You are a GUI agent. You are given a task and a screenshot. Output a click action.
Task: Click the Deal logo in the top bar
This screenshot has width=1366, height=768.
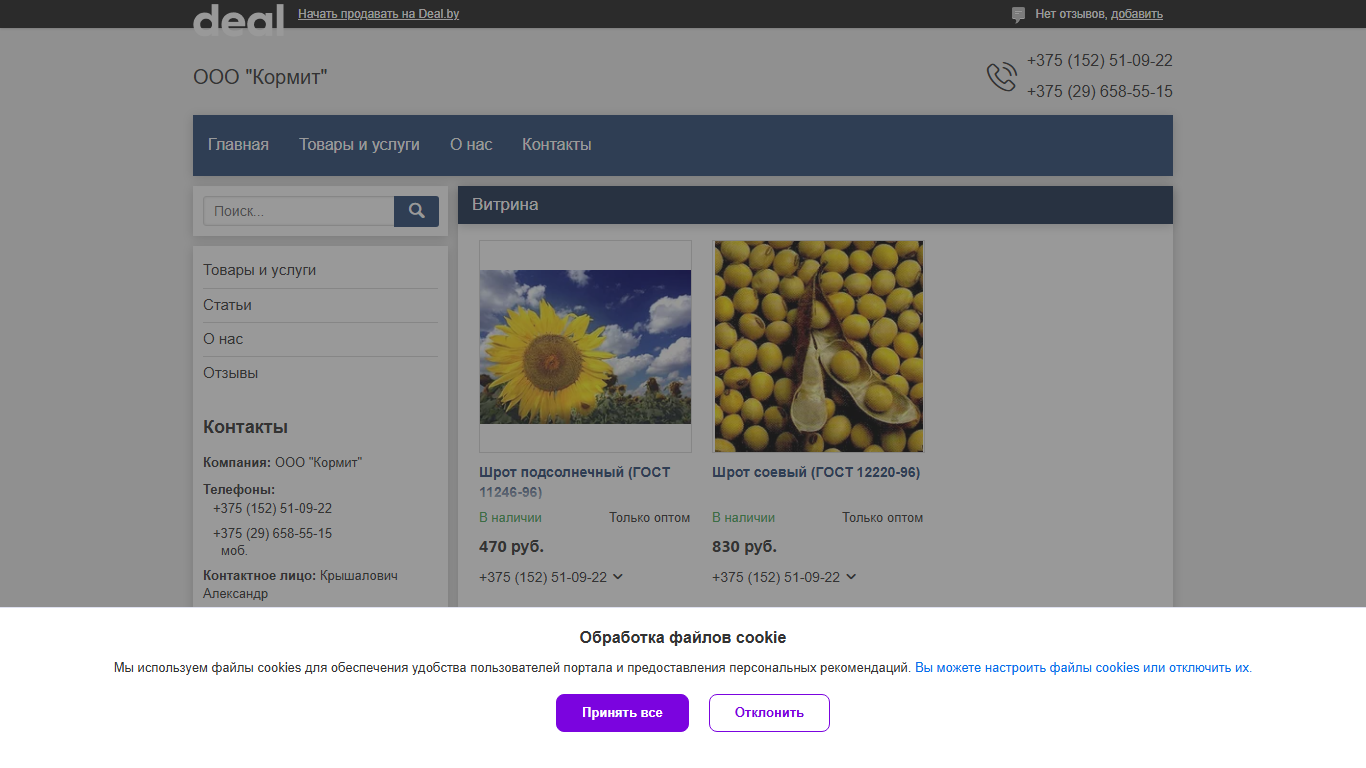(x=238, y=19)
